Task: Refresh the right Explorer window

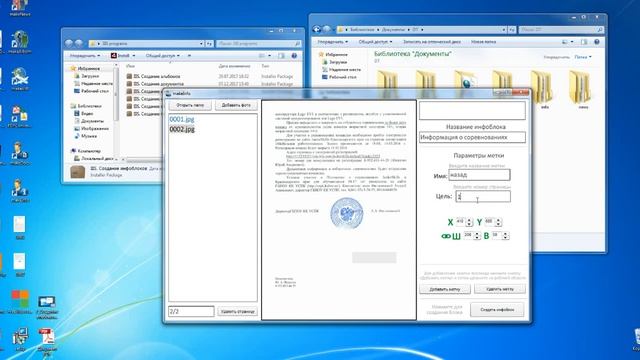Action: 512,30
